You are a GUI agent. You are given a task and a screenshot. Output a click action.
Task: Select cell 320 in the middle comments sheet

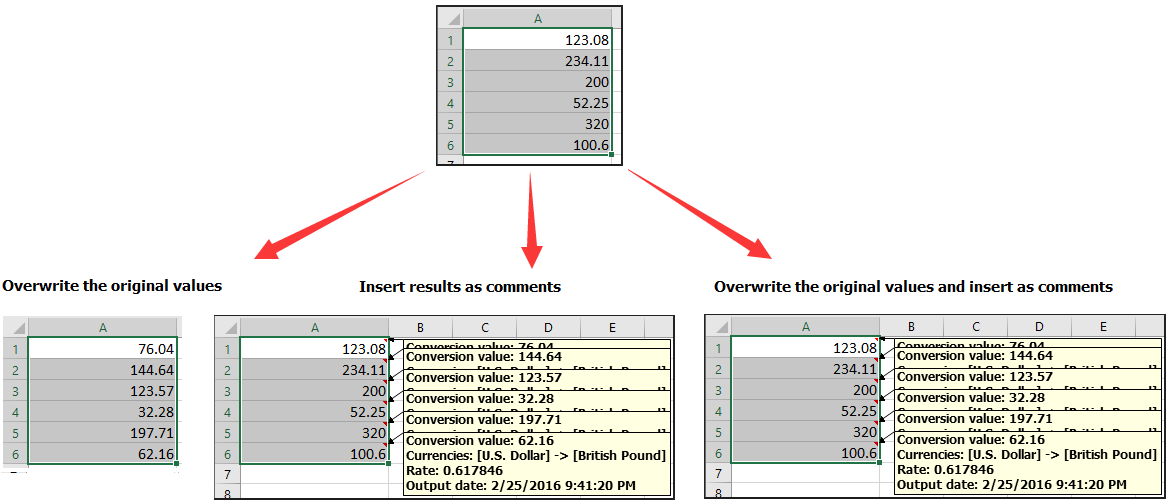[x=314, y=432]
